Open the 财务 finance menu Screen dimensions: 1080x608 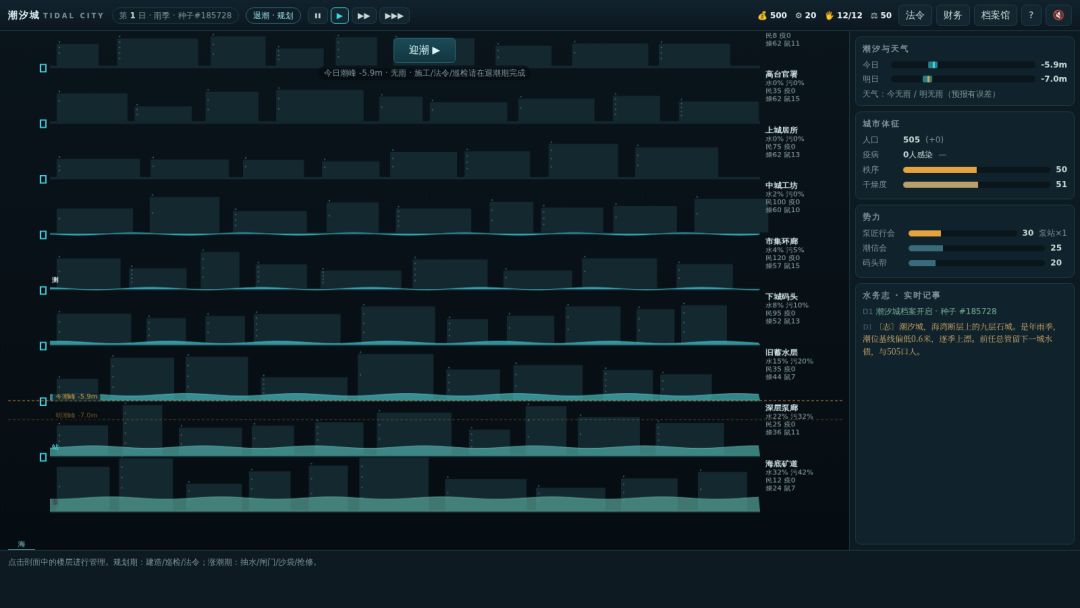pyautogui.click(x=953, y=15)
